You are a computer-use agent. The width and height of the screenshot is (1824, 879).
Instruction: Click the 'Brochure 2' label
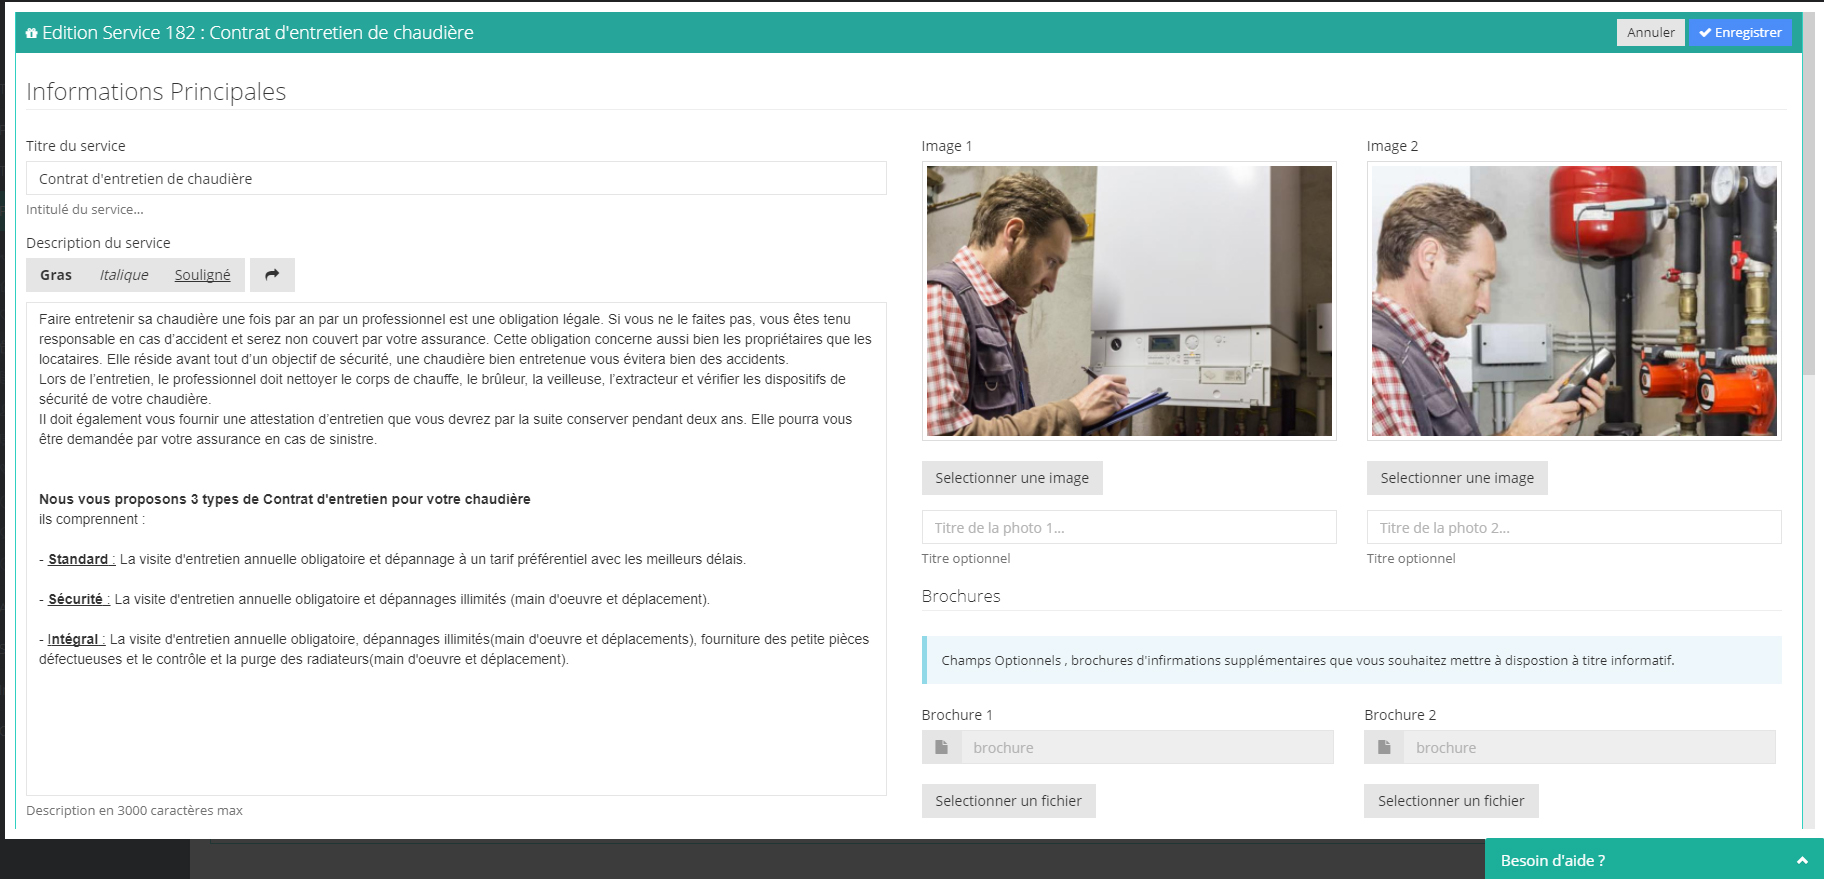point(1400,715)
